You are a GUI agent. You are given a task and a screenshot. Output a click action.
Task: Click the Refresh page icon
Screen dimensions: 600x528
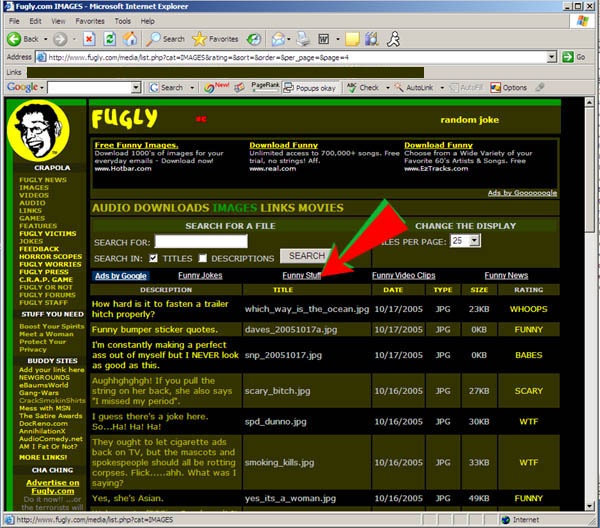pos(110,39)
